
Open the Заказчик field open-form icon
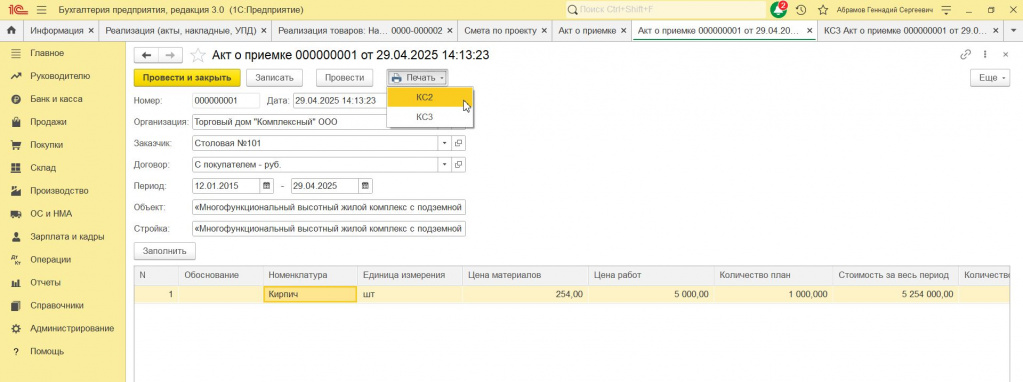click(x=458, y=143)
